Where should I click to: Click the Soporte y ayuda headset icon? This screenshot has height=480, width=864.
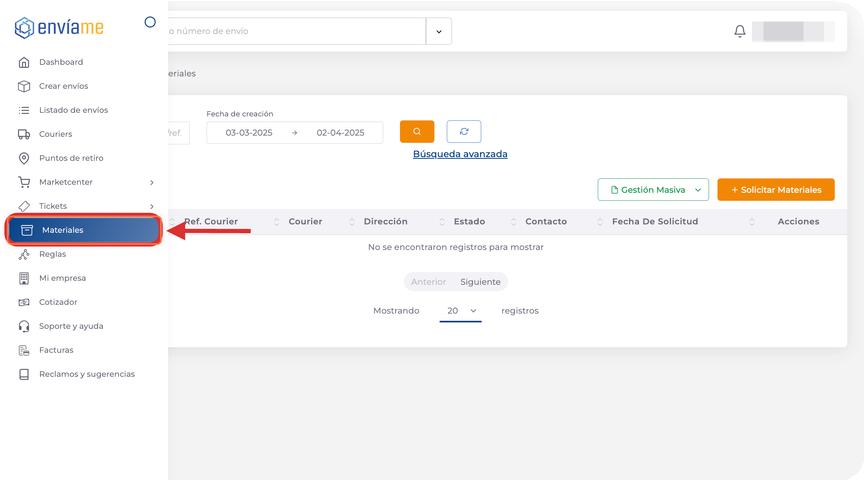point(24,326)
